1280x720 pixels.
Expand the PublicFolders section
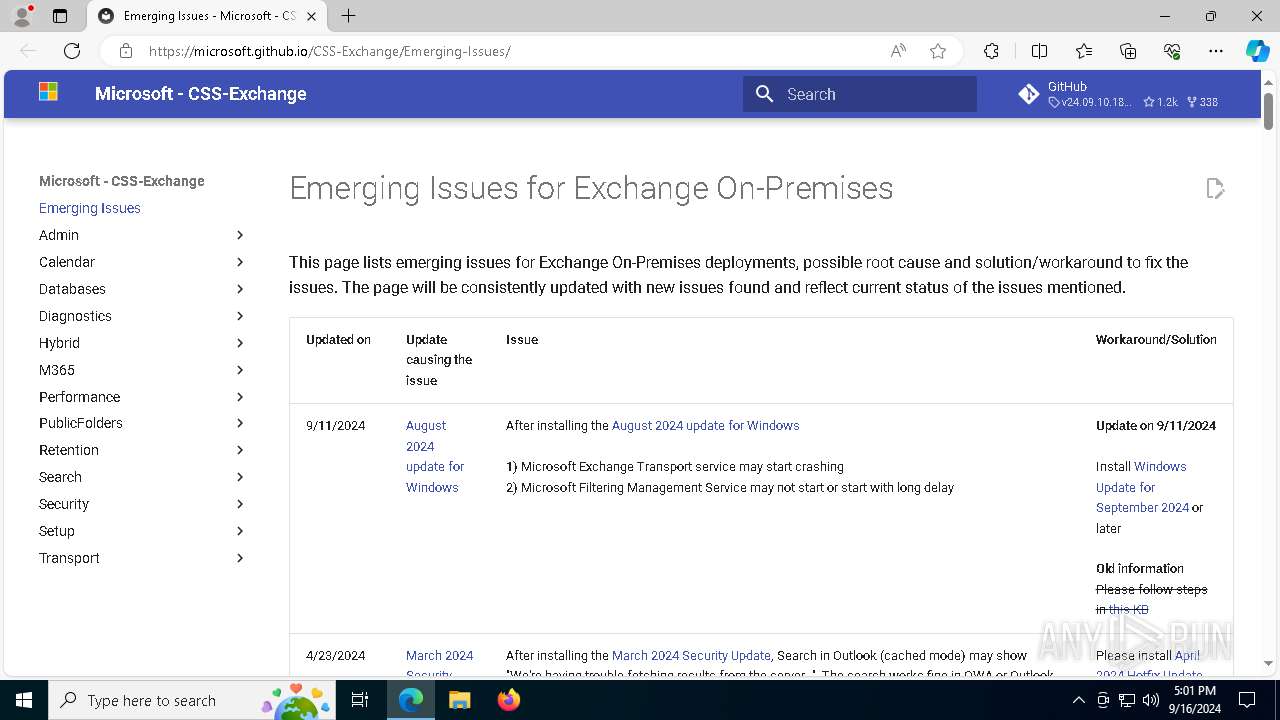[240, 423]
